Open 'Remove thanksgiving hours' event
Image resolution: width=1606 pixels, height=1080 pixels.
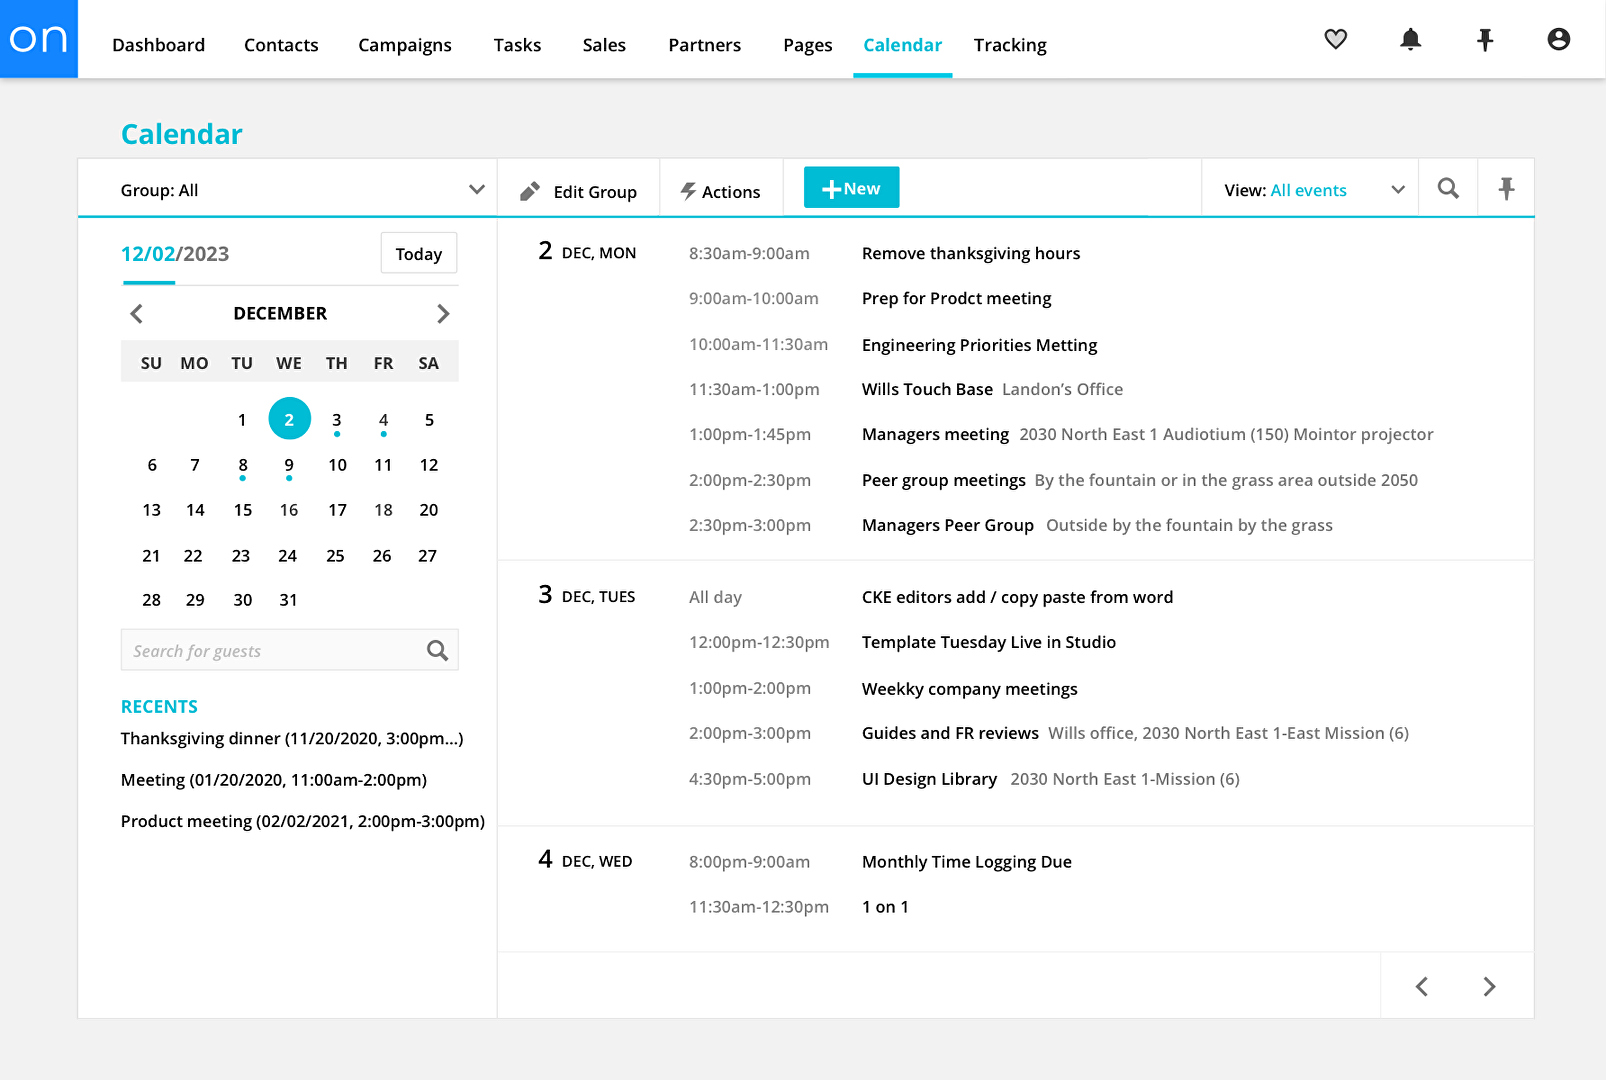971,254
